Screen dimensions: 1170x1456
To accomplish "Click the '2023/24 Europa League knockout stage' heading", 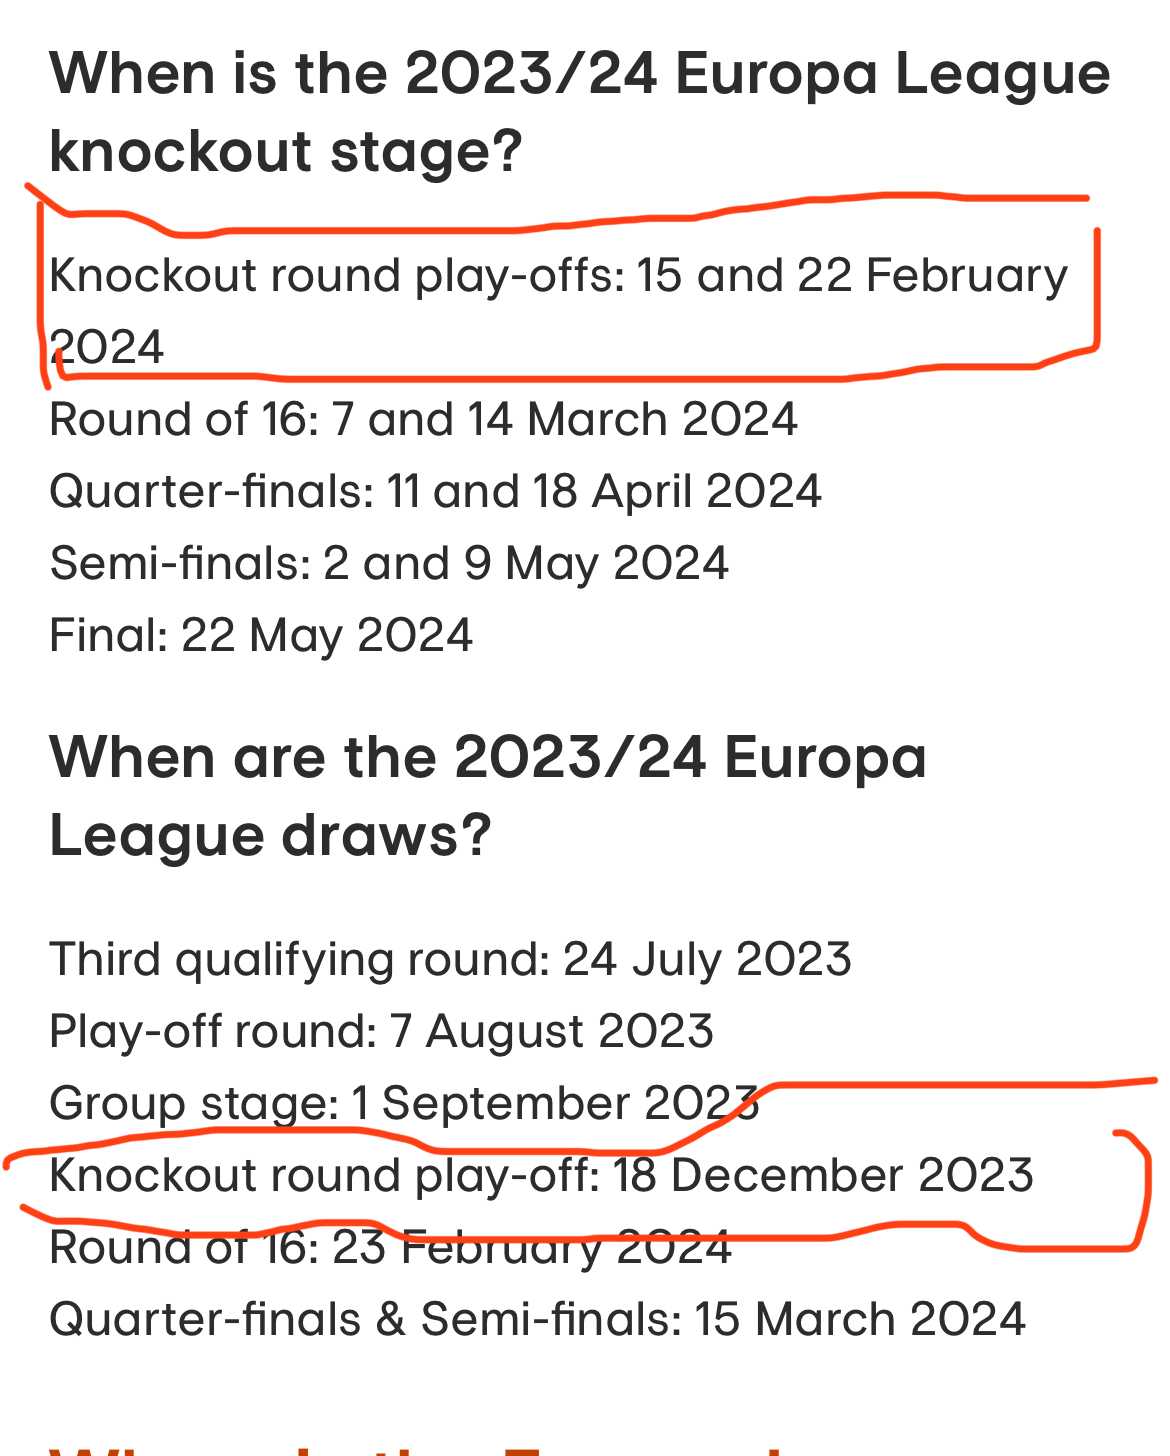I will point(580,112).
